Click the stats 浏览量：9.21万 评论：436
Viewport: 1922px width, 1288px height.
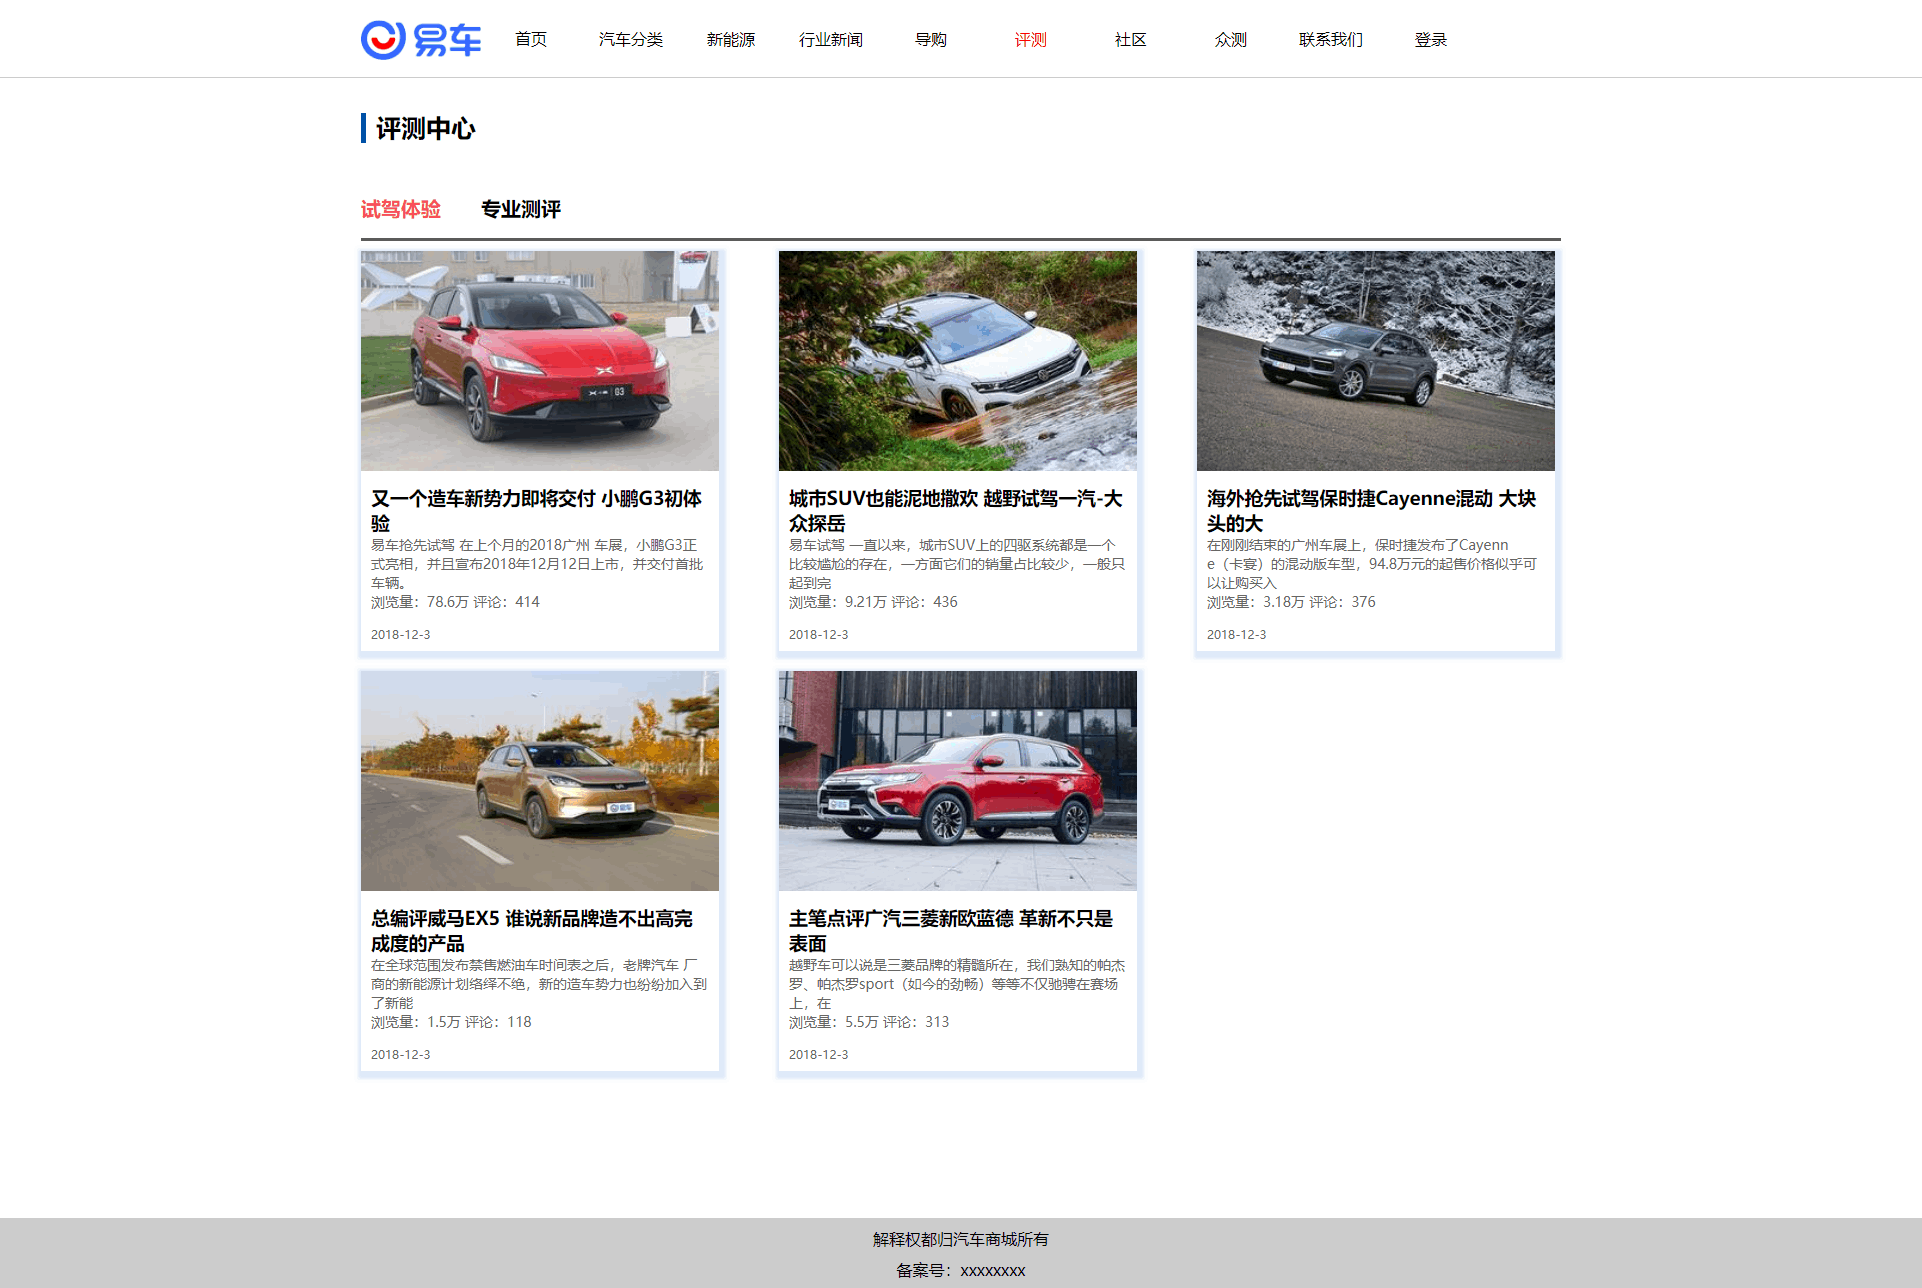[x=873, y=602]
